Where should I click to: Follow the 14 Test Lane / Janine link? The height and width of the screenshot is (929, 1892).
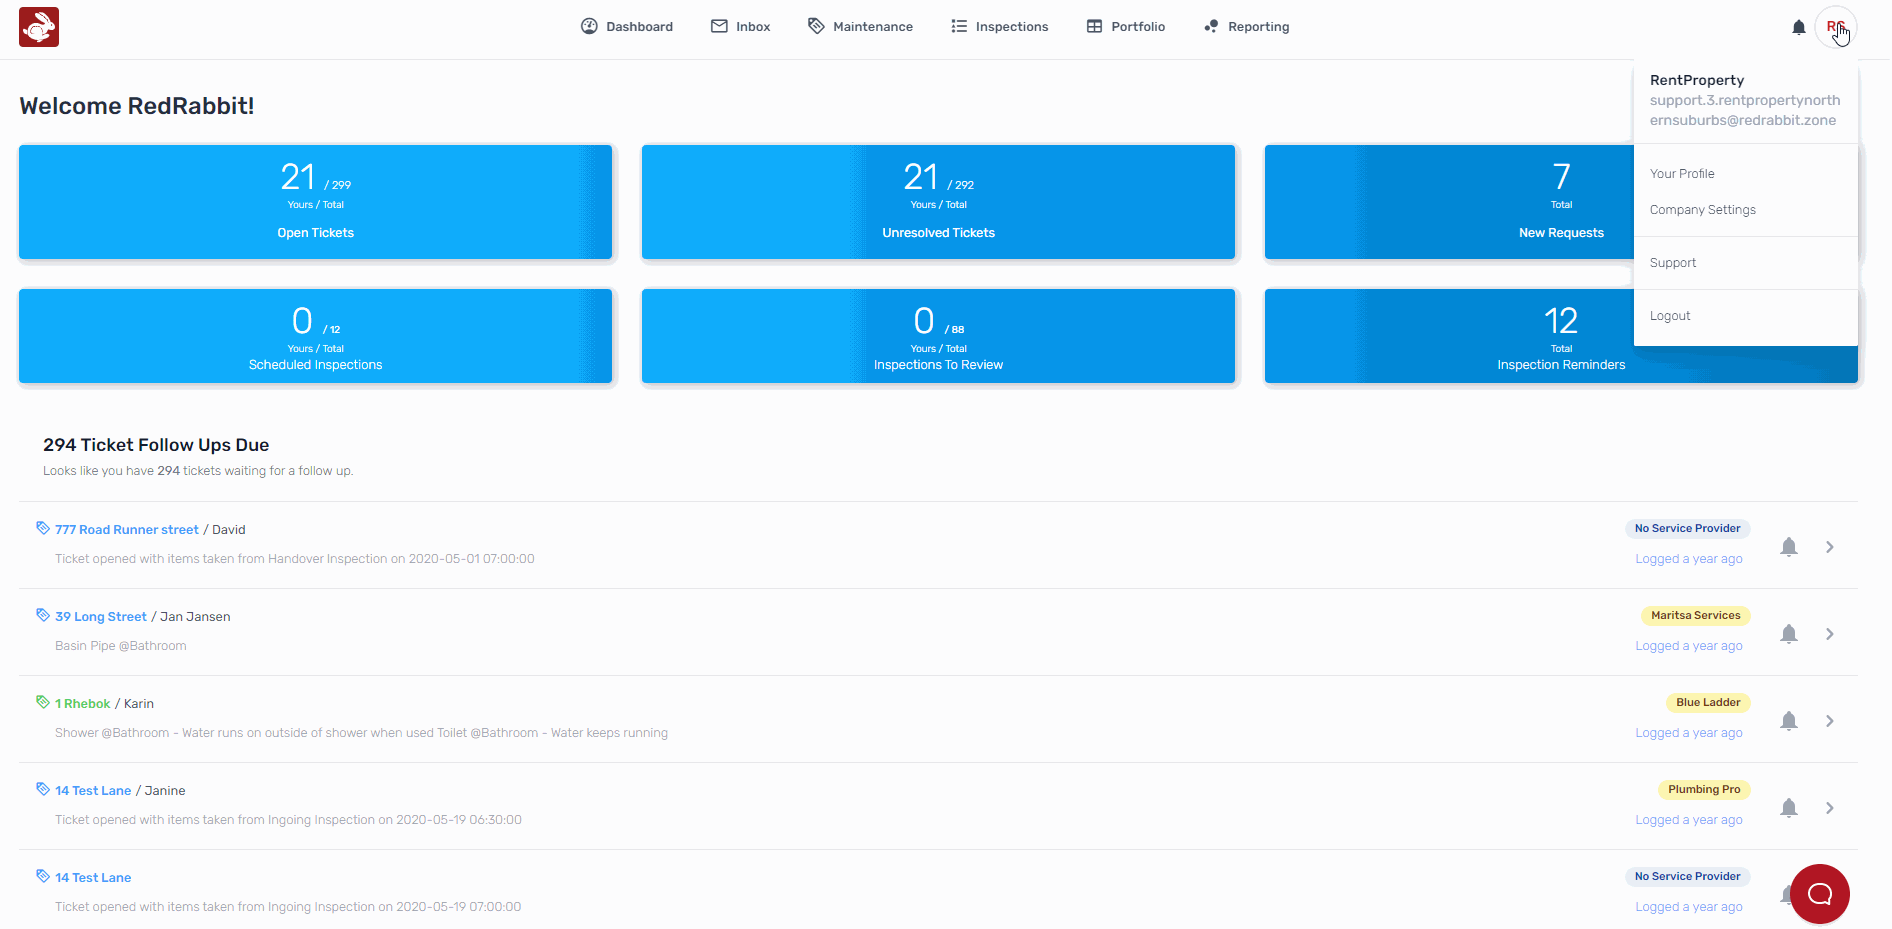point(93,791)
